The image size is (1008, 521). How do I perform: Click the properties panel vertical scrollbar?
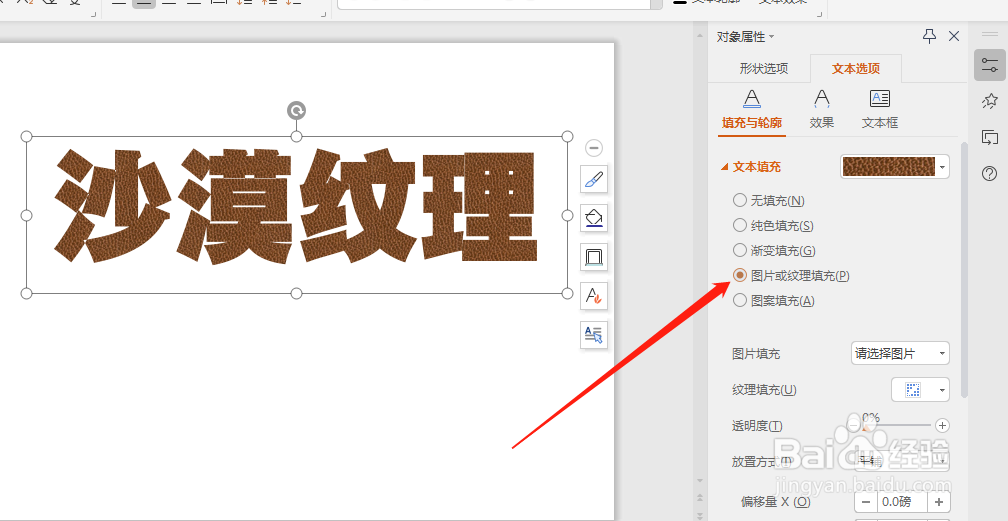[963, 270]
